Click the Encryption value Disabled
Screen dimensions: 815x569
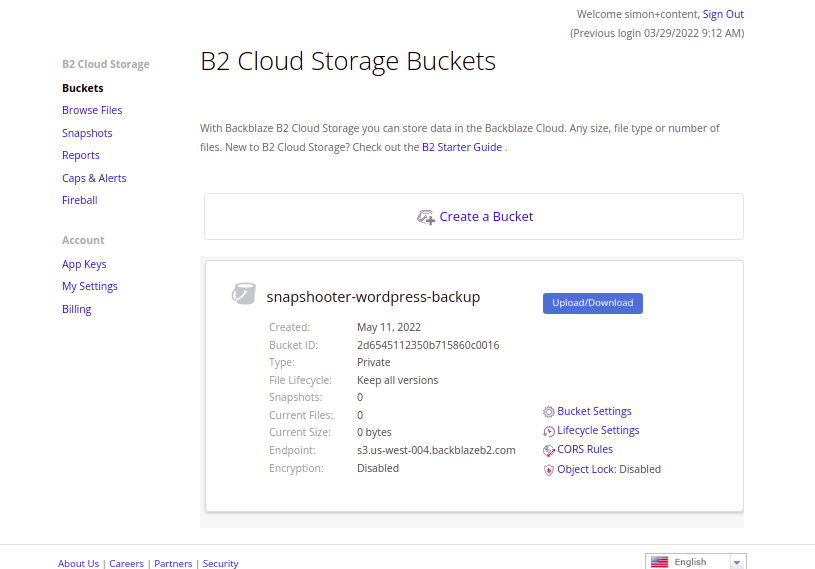pyautogui.click(x=378, y=468)
